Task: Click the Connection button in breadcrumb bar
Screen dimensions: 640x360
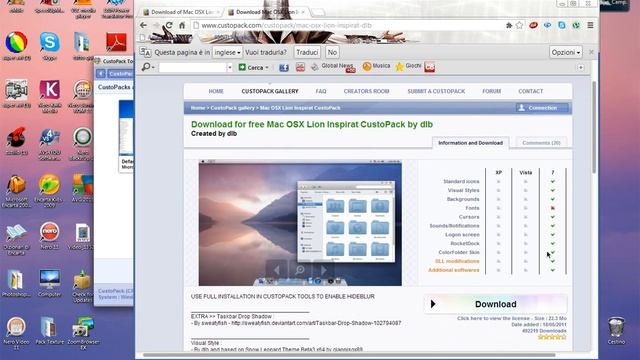Action: pos(542,108)
